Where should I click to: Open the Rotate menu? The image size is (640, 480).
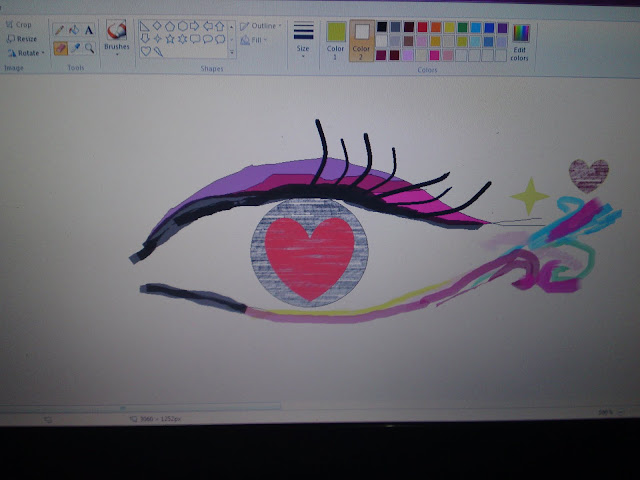pos(26,53)
